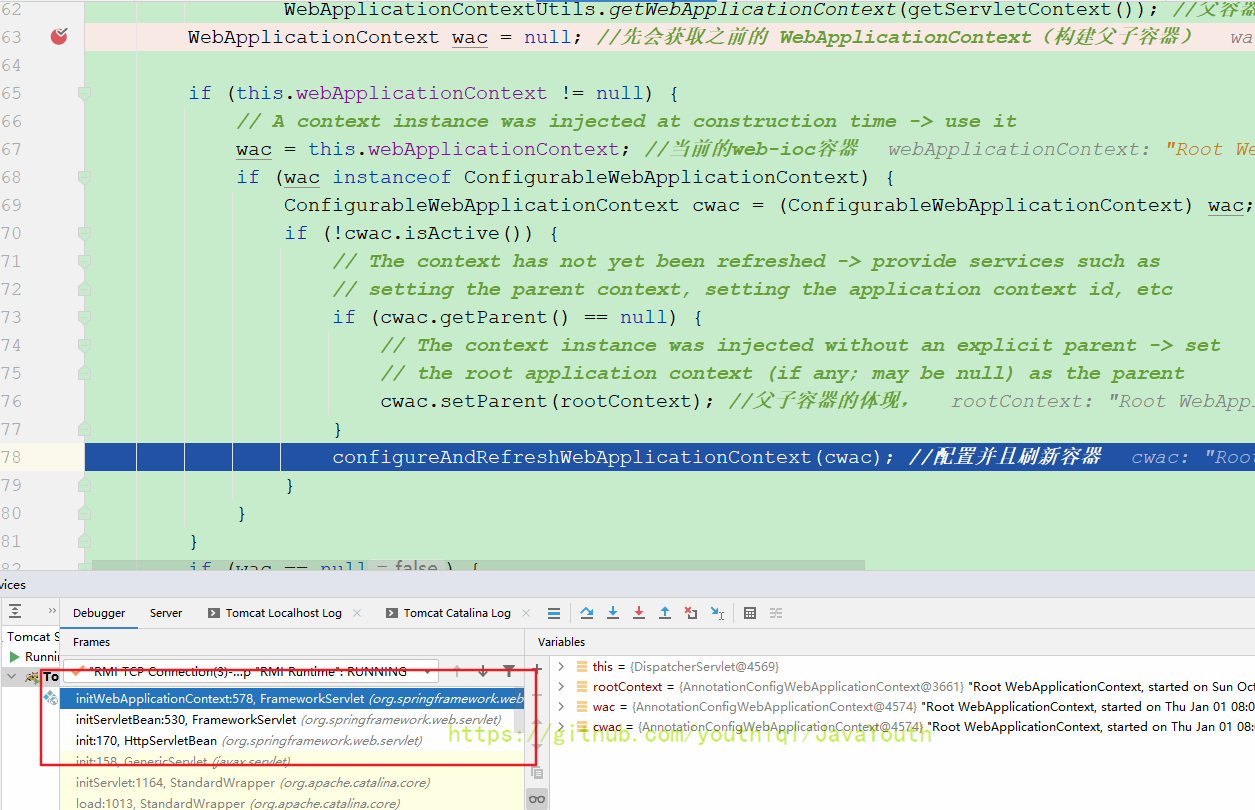The image size is (1255, 810).
Task: Select the initServletBean:530 stack frame
Action: click(185, 720)
